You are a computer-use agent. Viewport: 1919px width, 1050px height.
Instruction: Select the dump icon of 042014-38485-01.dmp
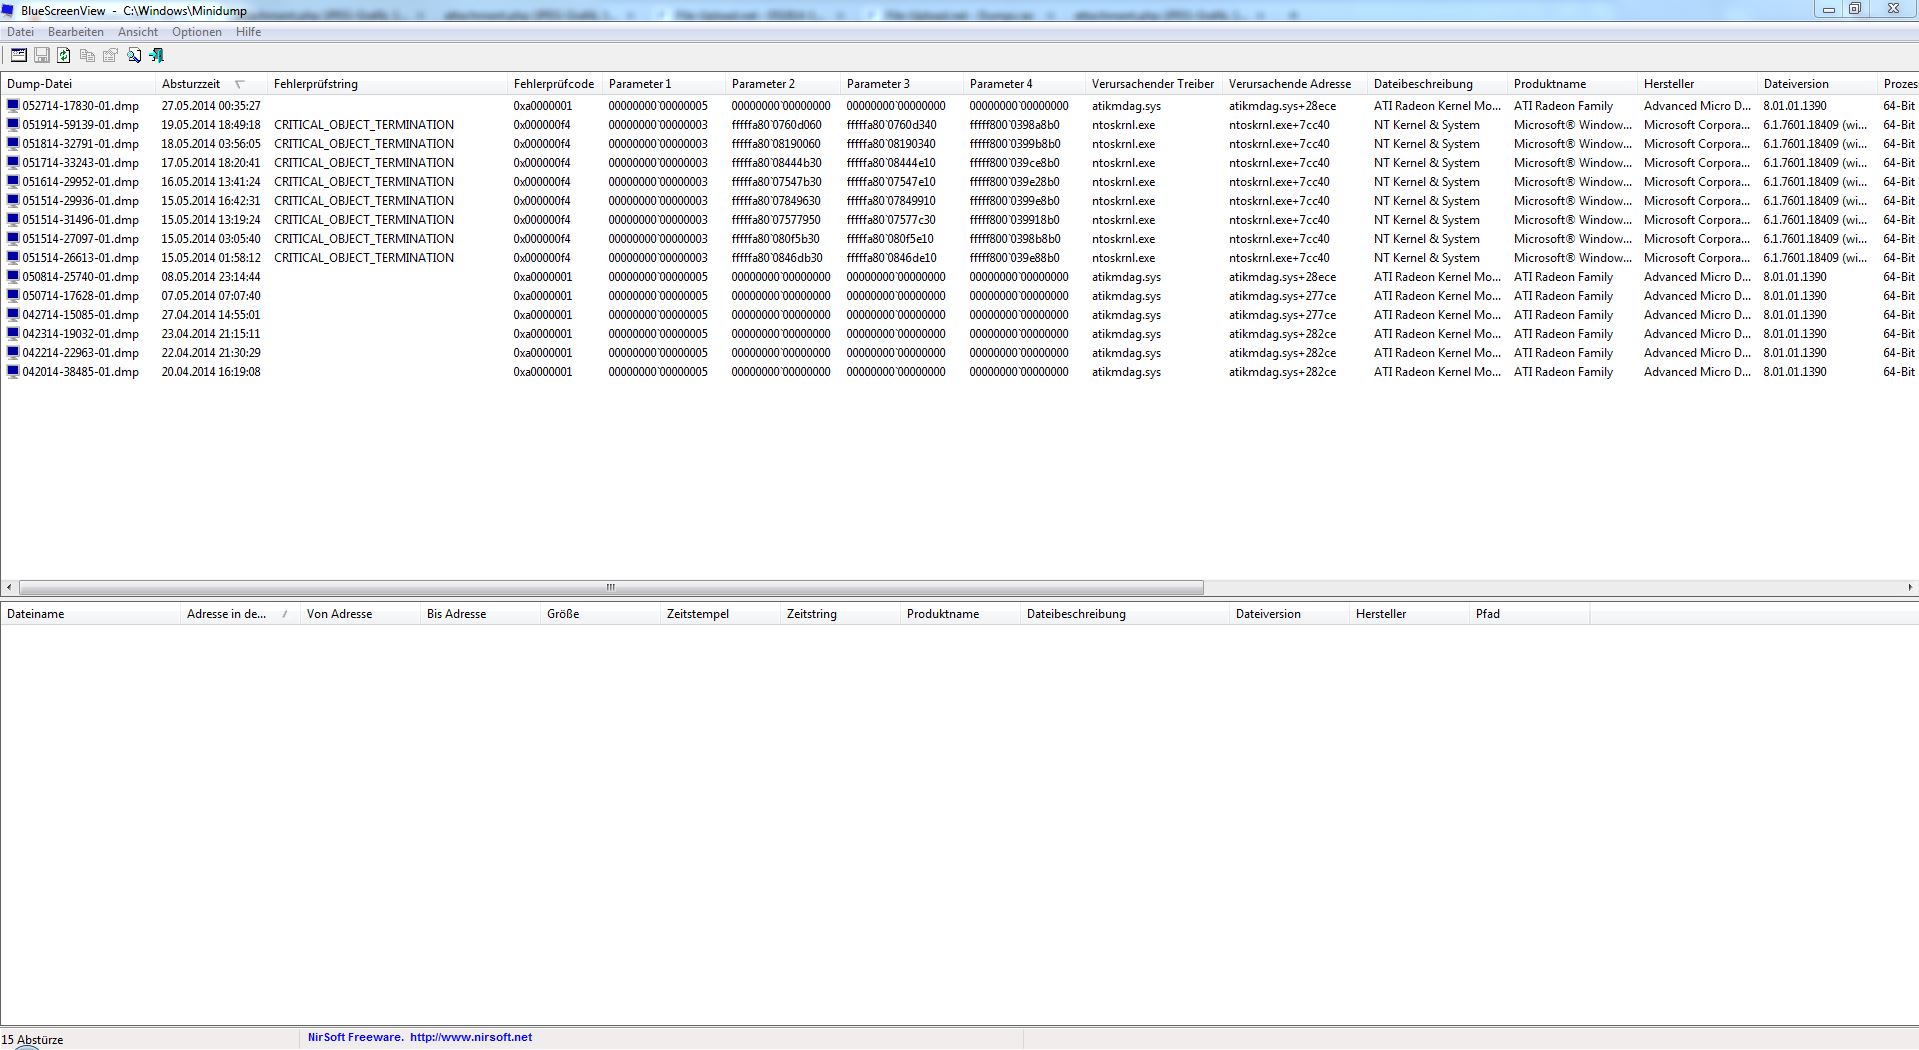(x=13, y=371)
